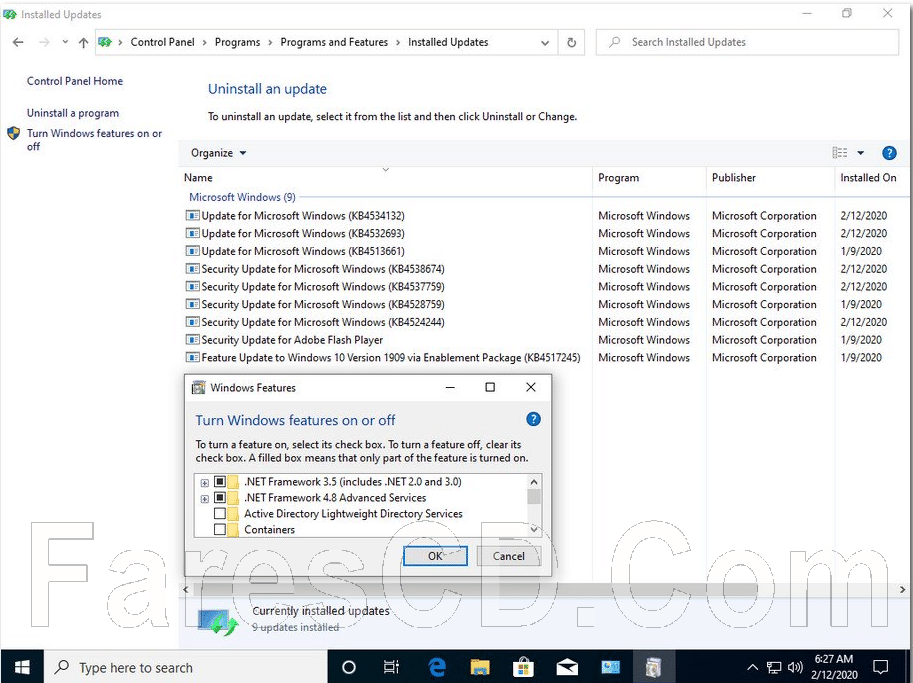Open Uninstall a program link
913x683 pixels.
tap(73, 113)
